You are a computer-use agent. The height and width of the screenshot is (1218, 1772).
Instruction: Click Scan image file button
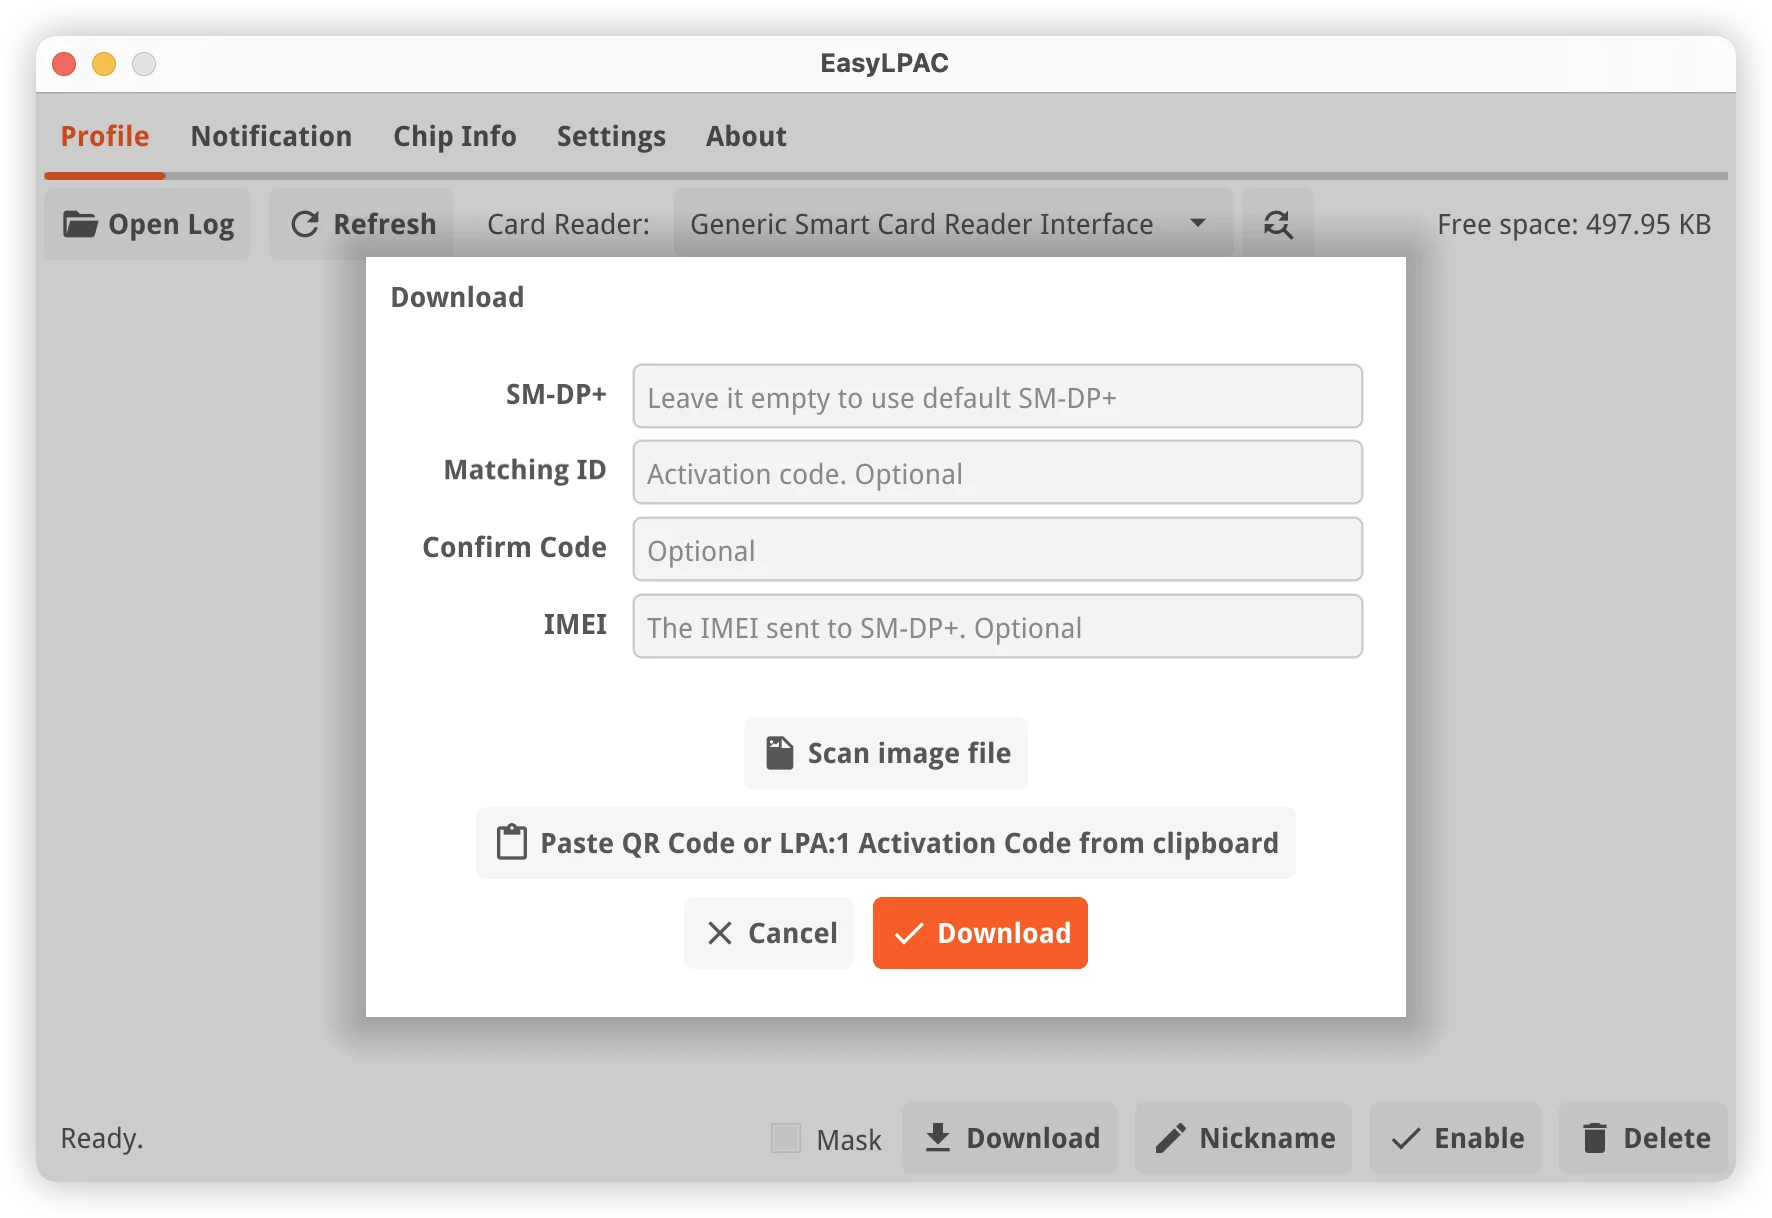coord(885,753)
